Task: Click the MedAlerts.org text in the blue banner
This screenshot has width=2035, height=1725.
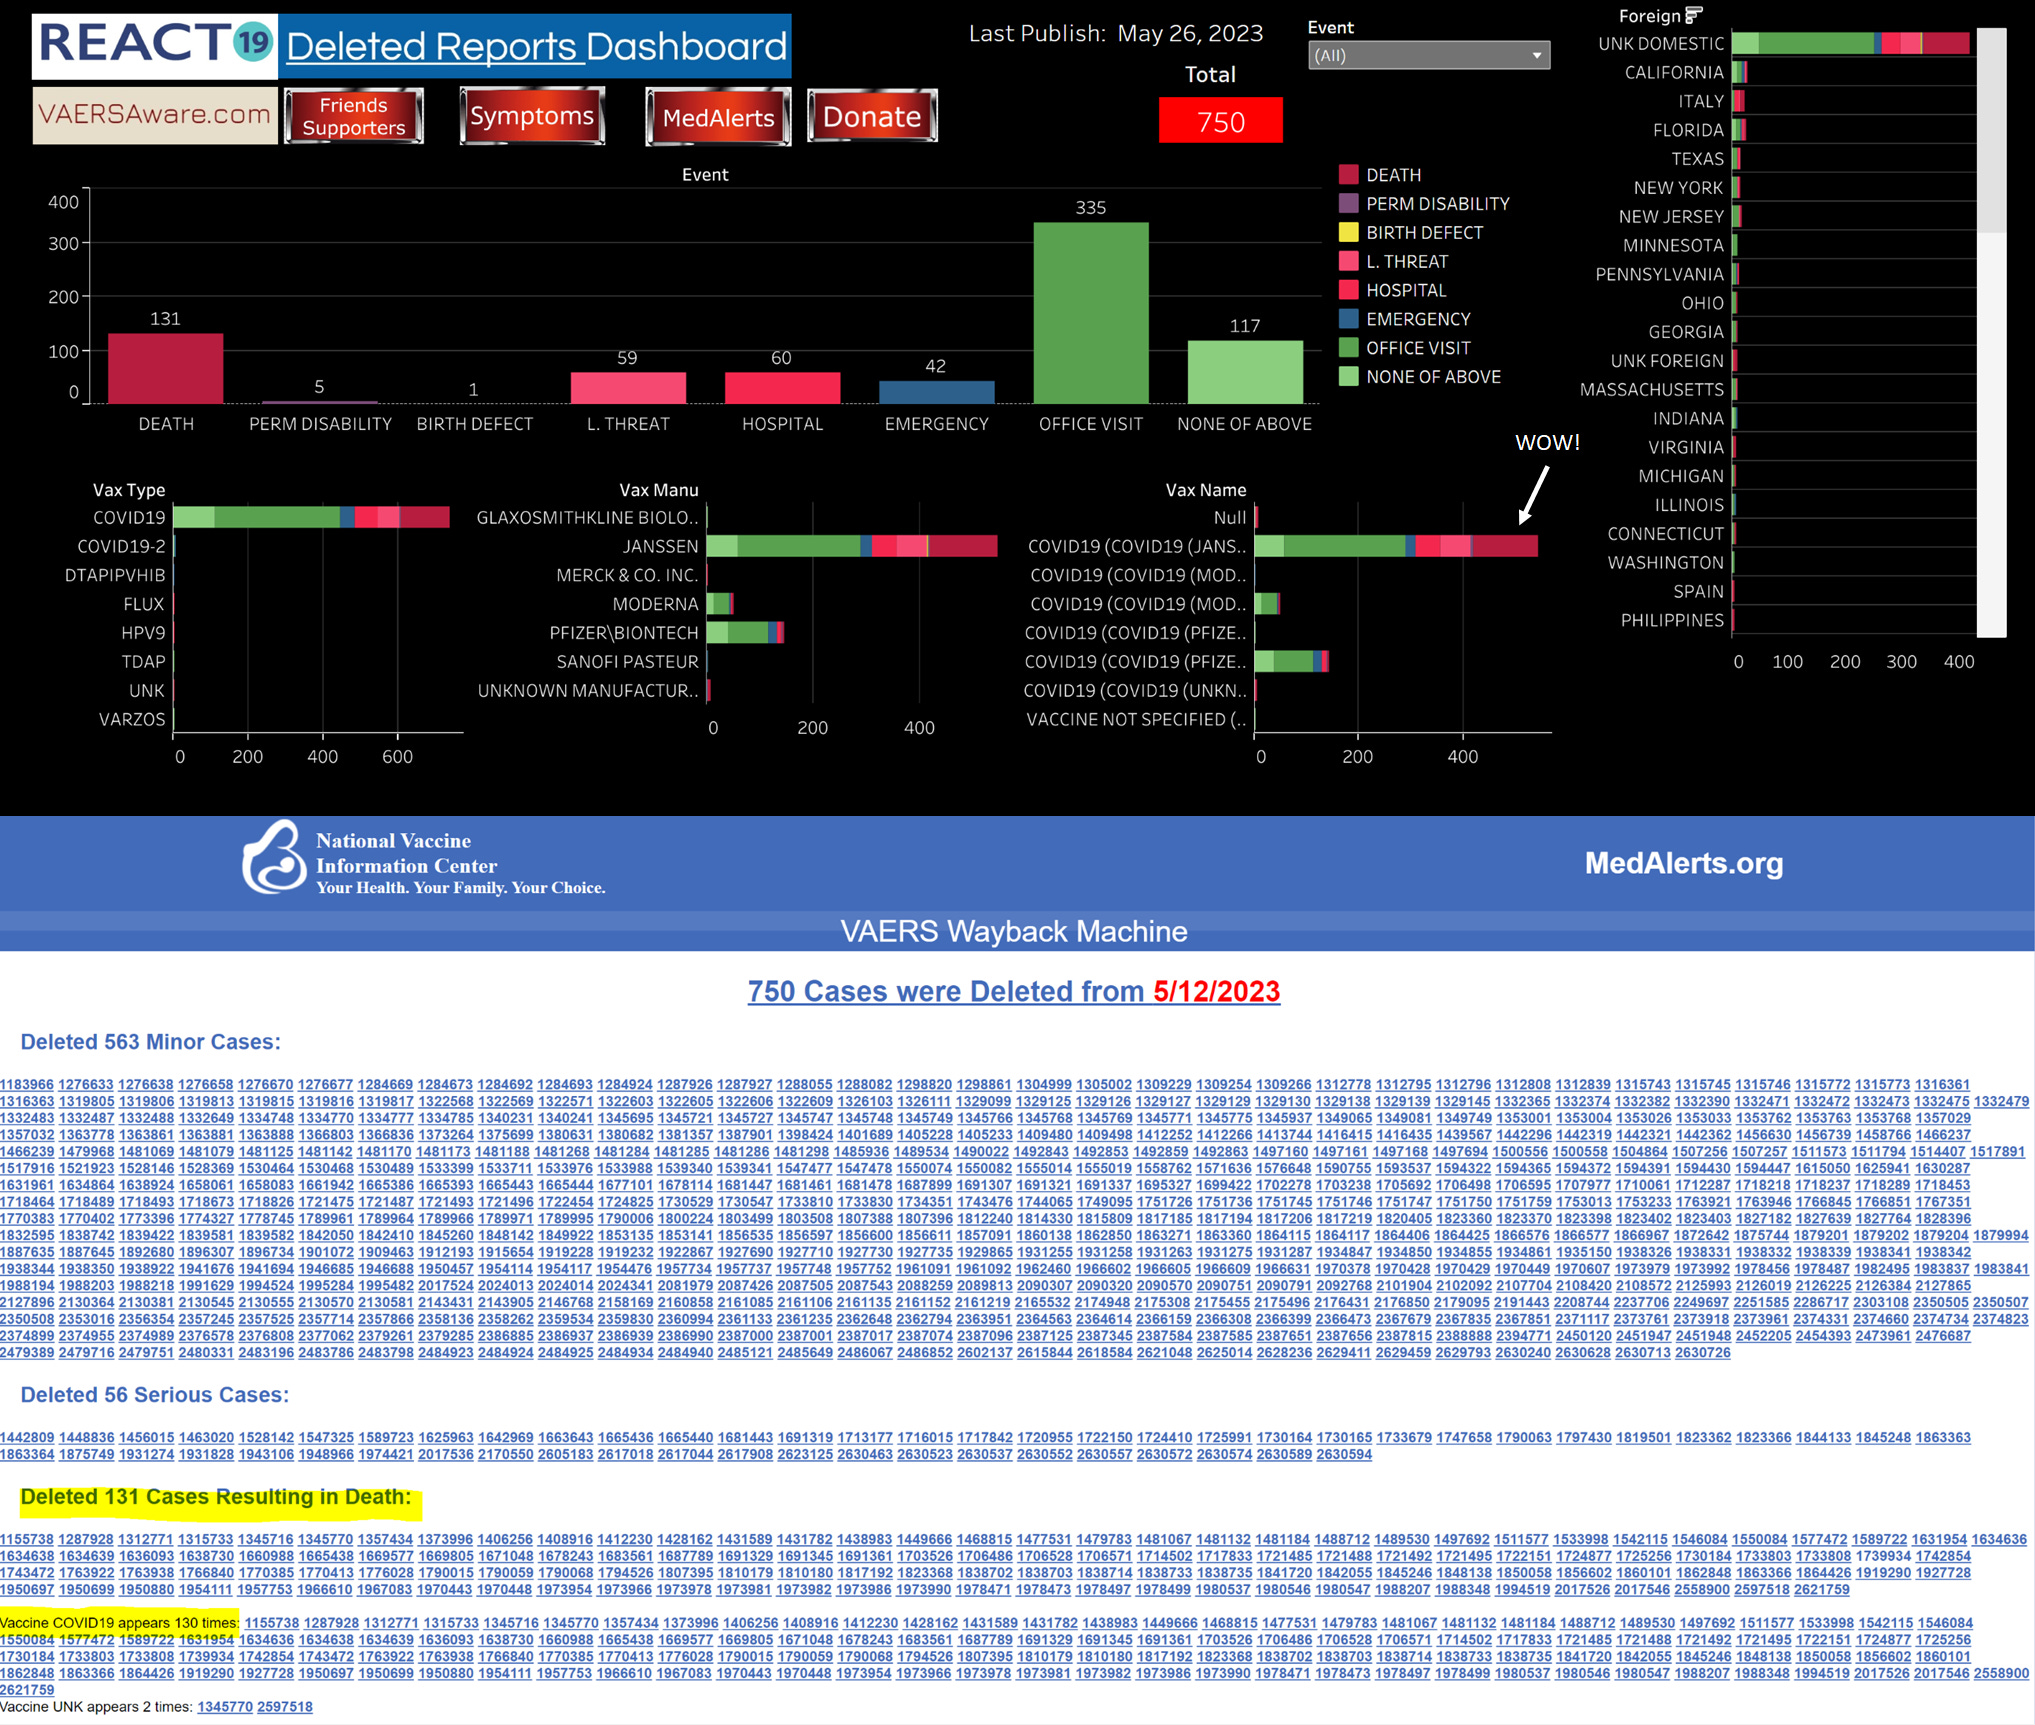Action: [x=1683, y=863]
